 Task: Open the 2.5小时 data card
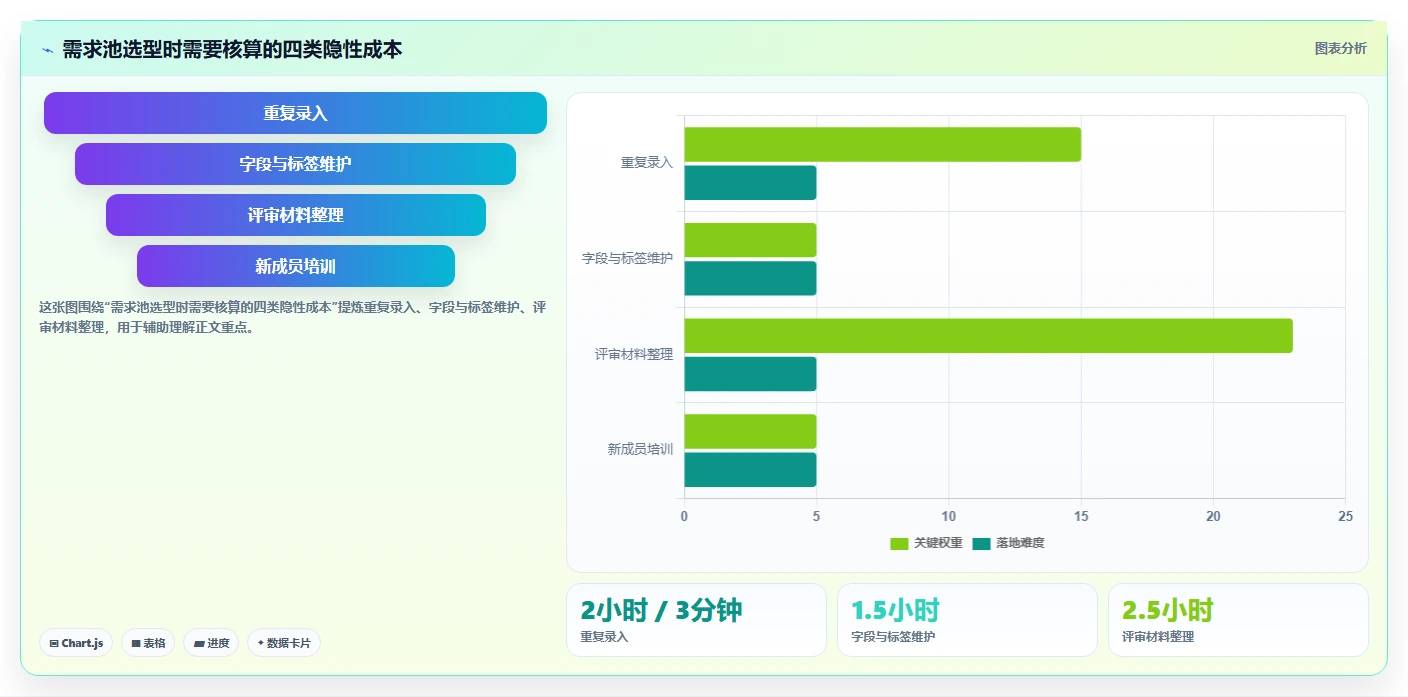coord(1238,620)
